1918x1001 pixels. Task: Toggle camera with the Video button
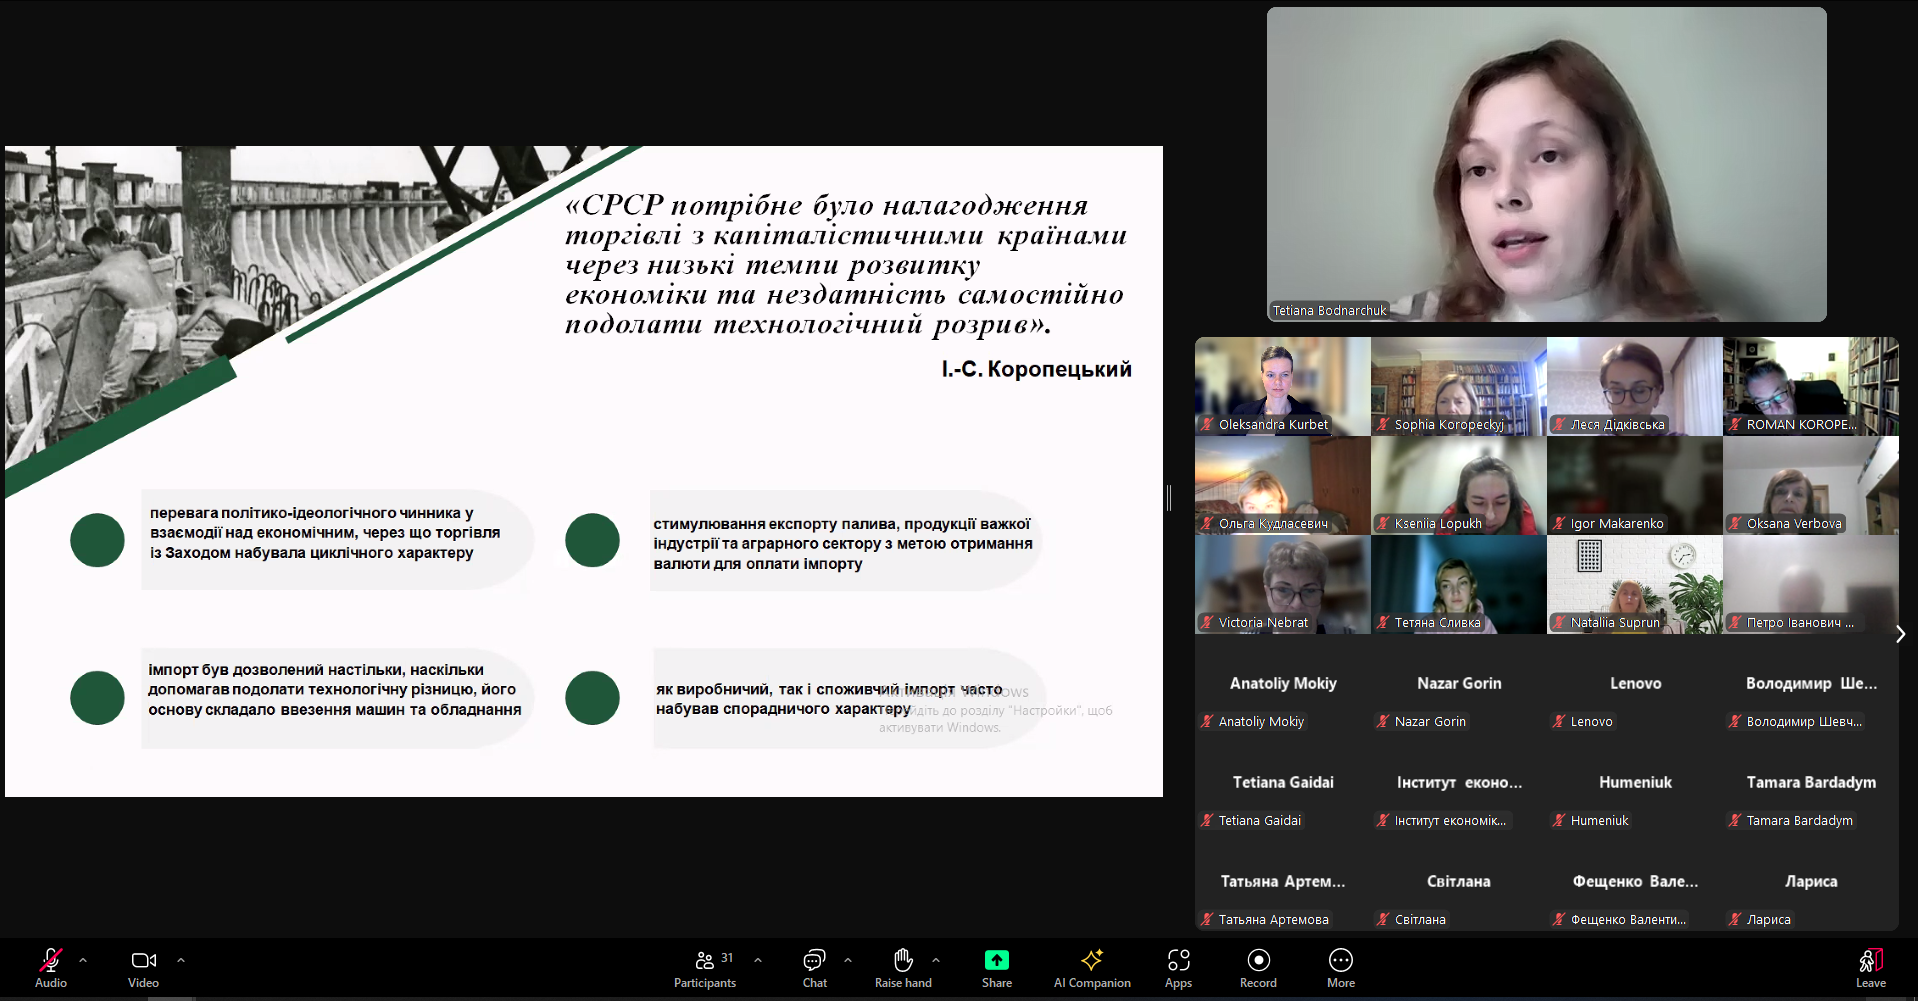143,967
